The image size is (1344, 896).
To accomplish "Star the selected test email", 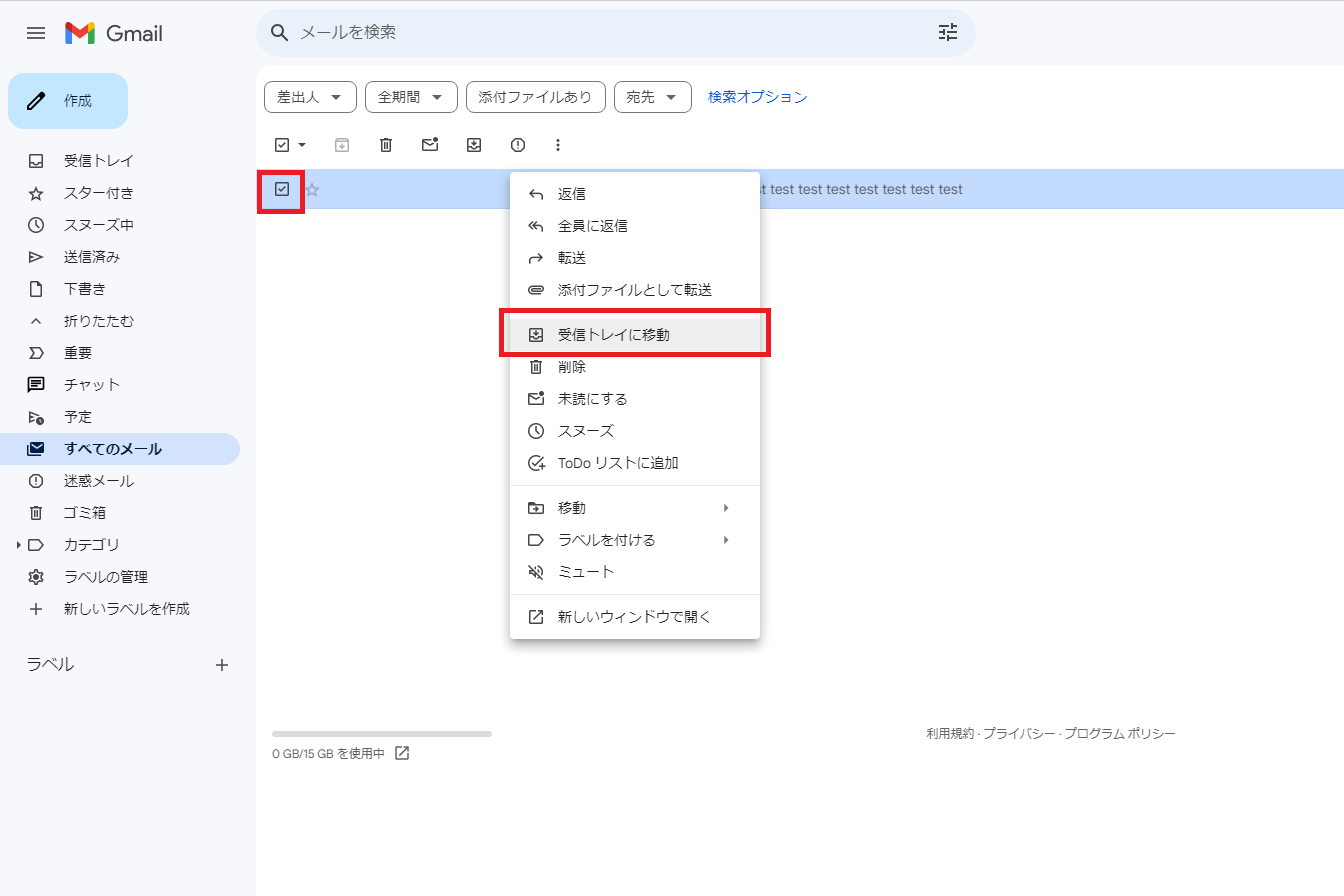I will (x=312, y=190).
